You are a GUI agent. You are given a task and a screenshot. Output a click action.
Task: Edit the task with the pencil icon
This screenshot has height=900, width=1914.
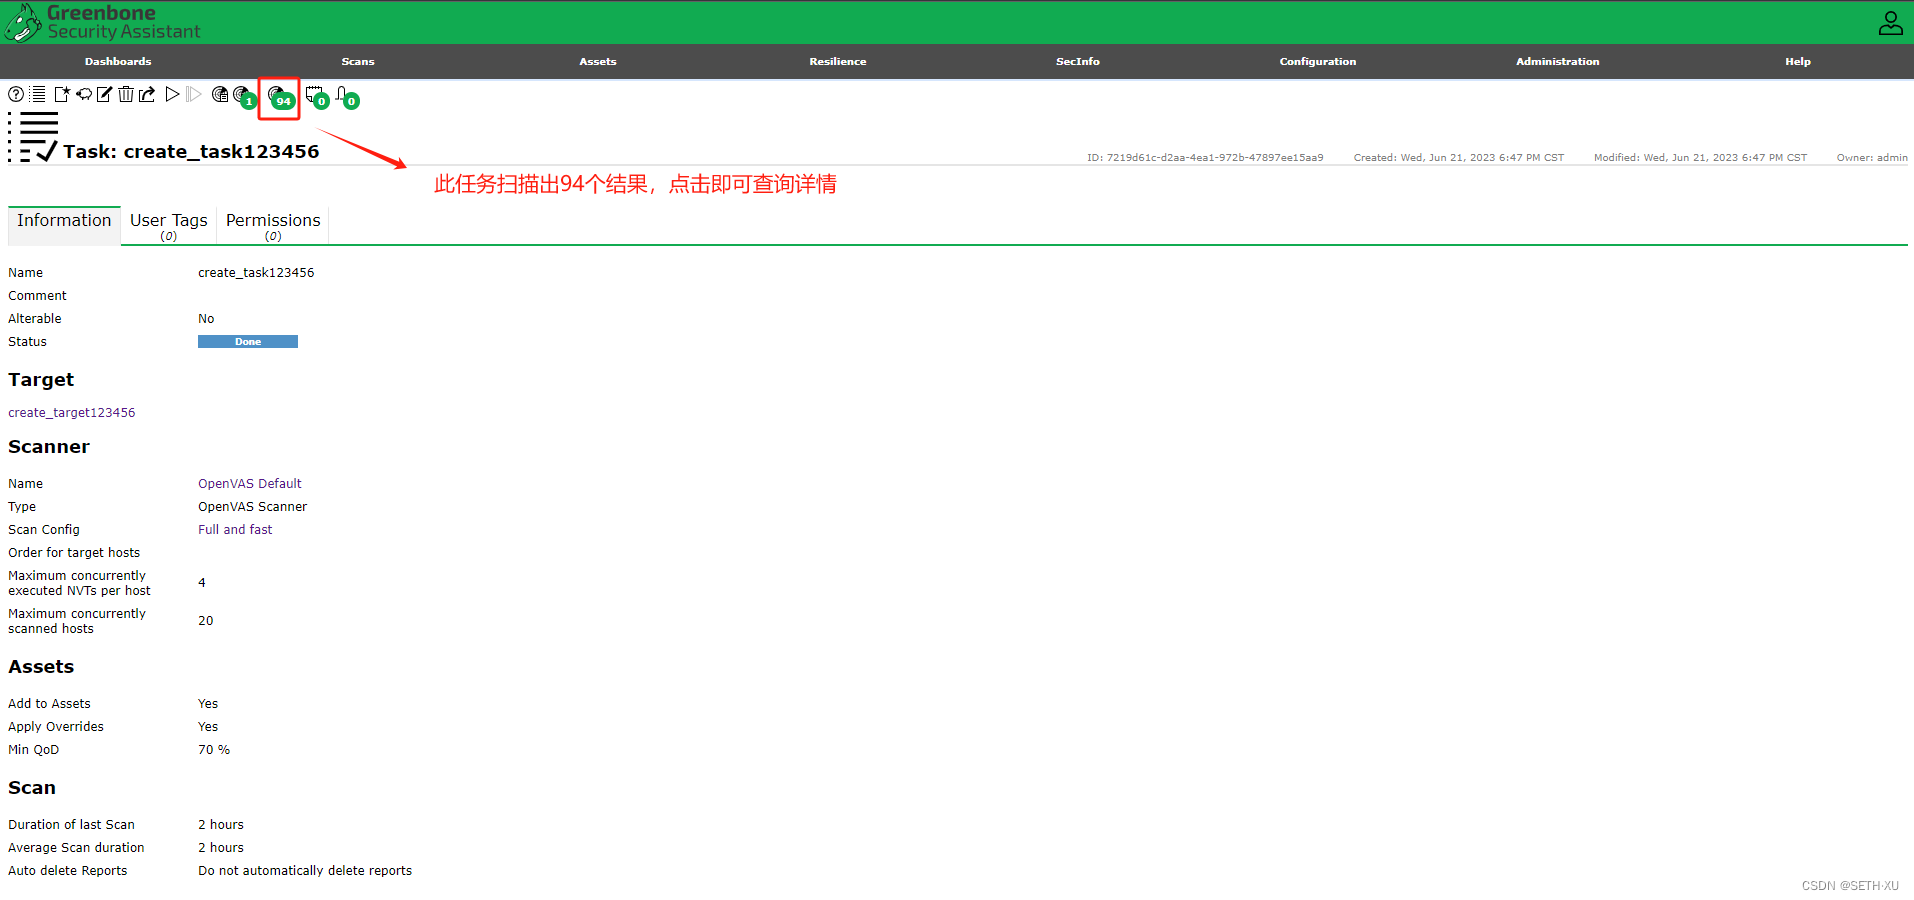pyautogui.click(x=104, y=94)
